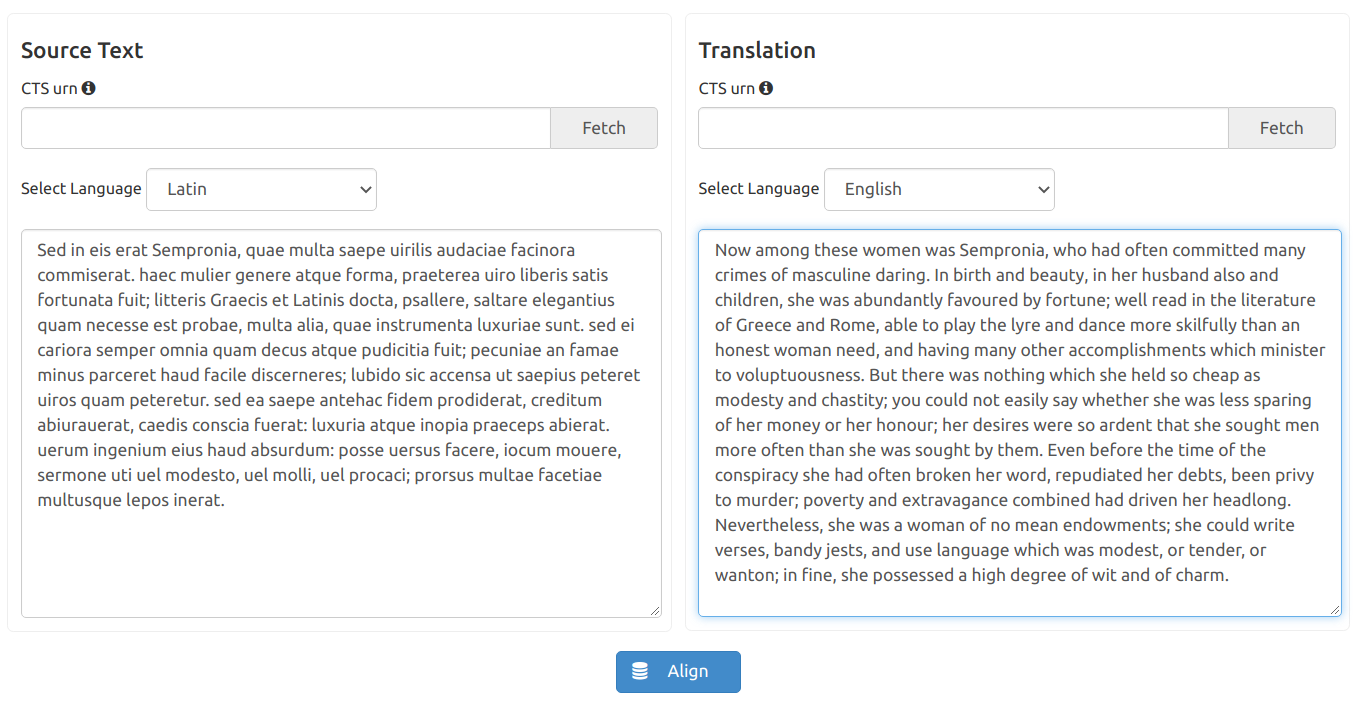Open the Latin source language dropdown
Viewport: 1356px width, 709px height.
click(261, 189)
